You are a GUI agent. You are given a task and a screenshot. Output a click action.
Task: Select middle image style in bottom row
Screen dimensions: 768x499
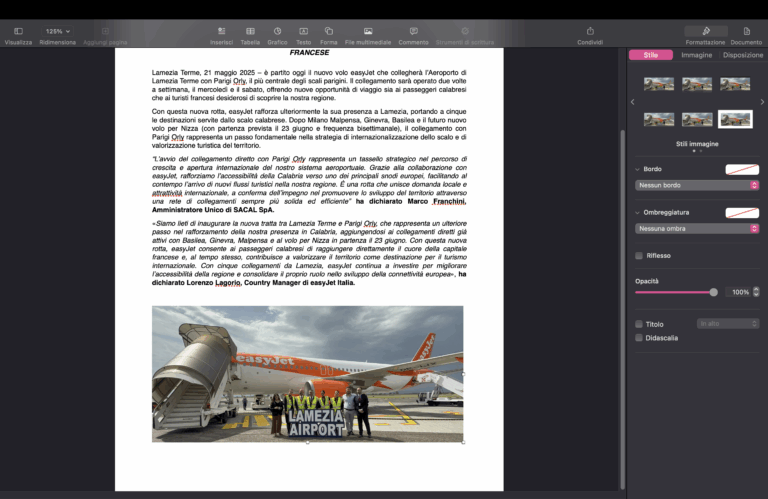point(697,119)
